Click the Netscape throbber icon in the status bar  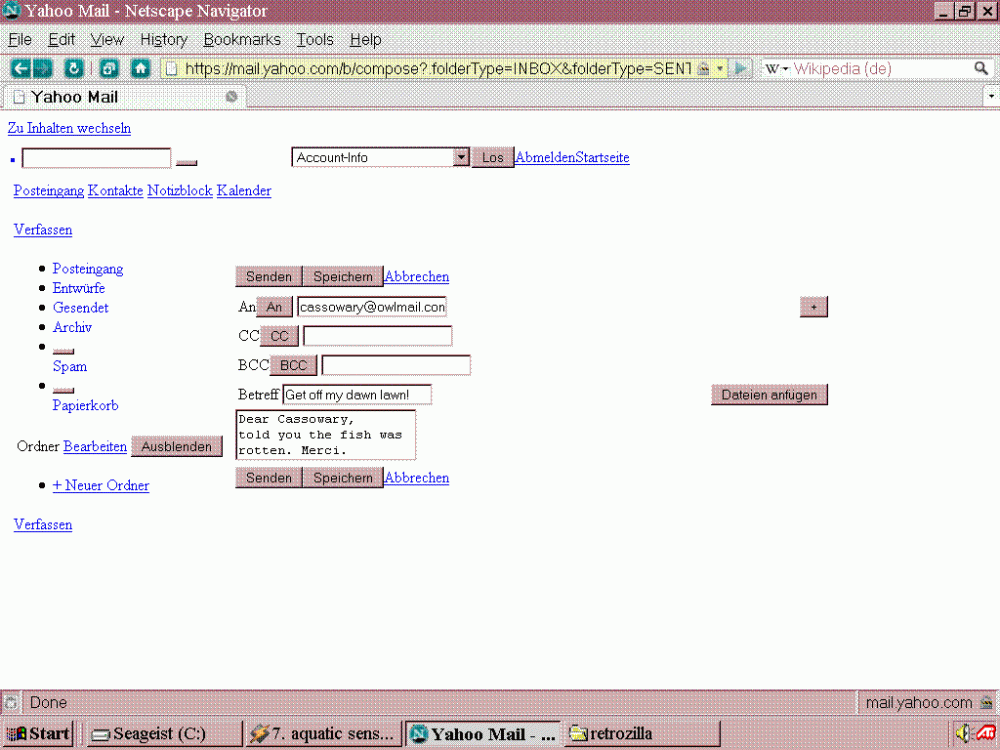10,702
